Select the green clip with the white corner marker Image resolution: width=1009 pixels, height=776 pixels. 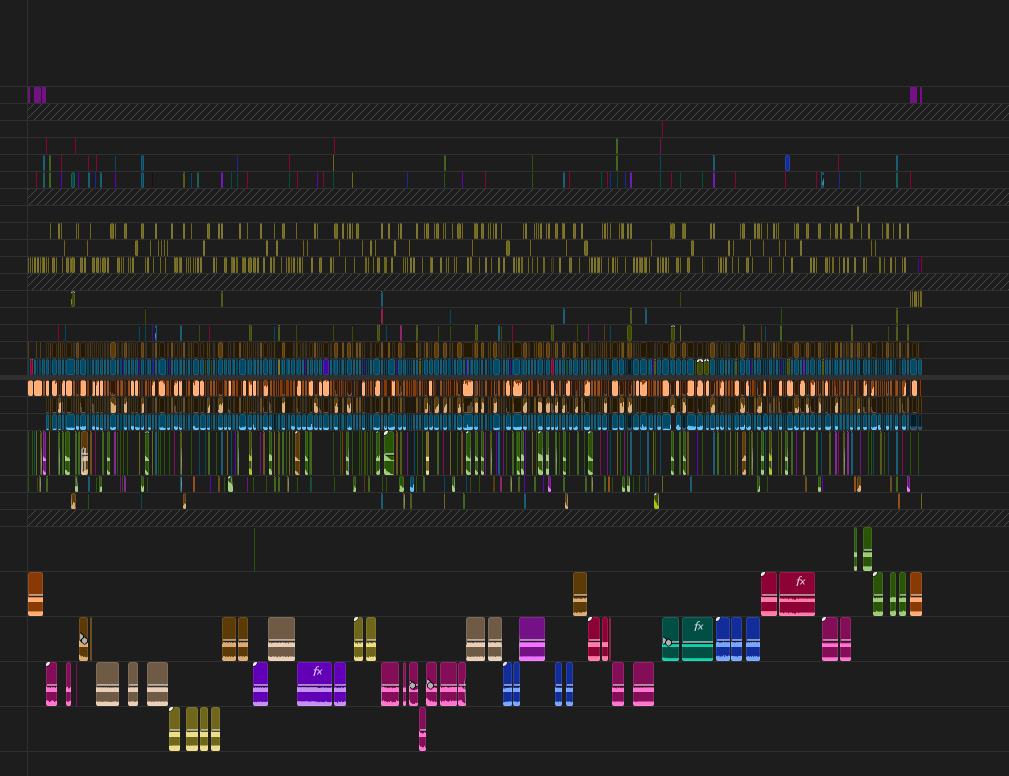(x=878, y=594)
